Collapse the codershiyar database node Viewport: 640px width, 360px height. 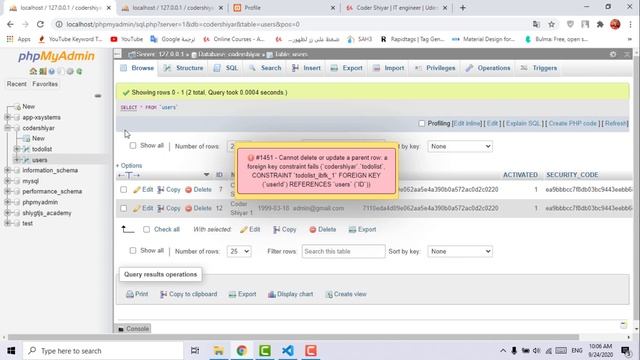[7, 128]
